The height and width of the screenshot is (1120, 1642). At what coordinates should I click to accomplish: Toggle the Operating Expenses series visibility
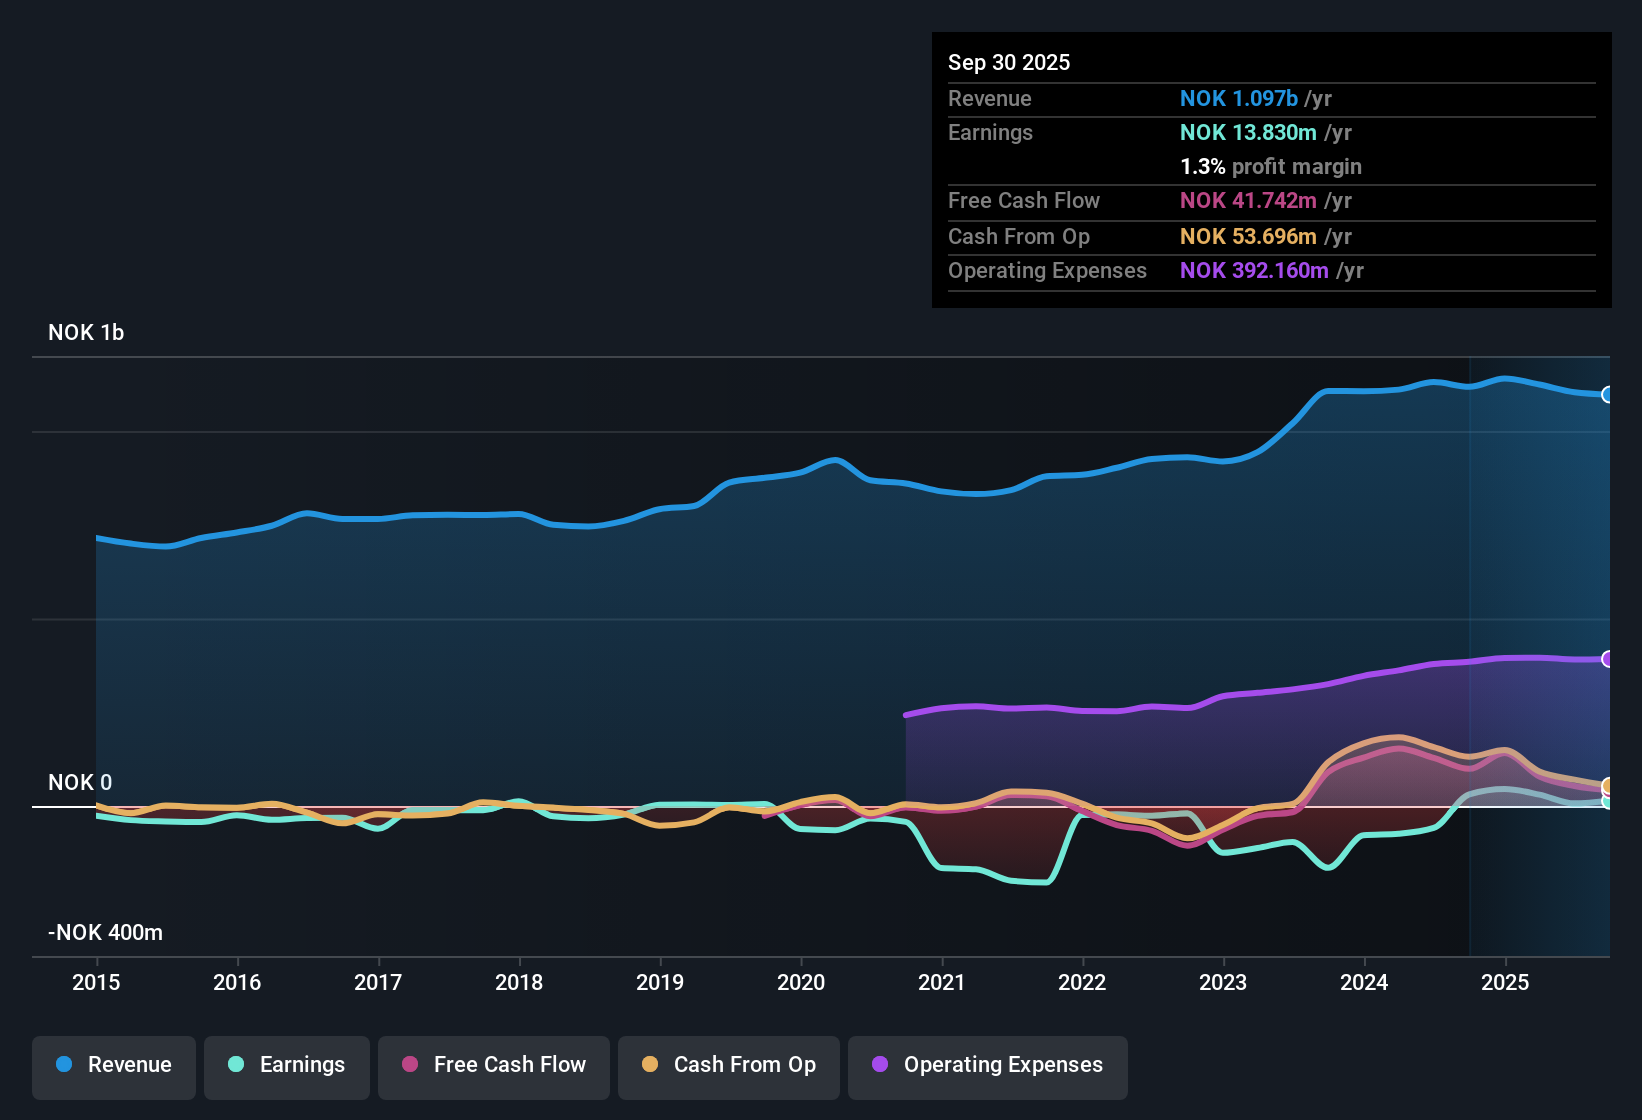click(x=987, y=1065)
